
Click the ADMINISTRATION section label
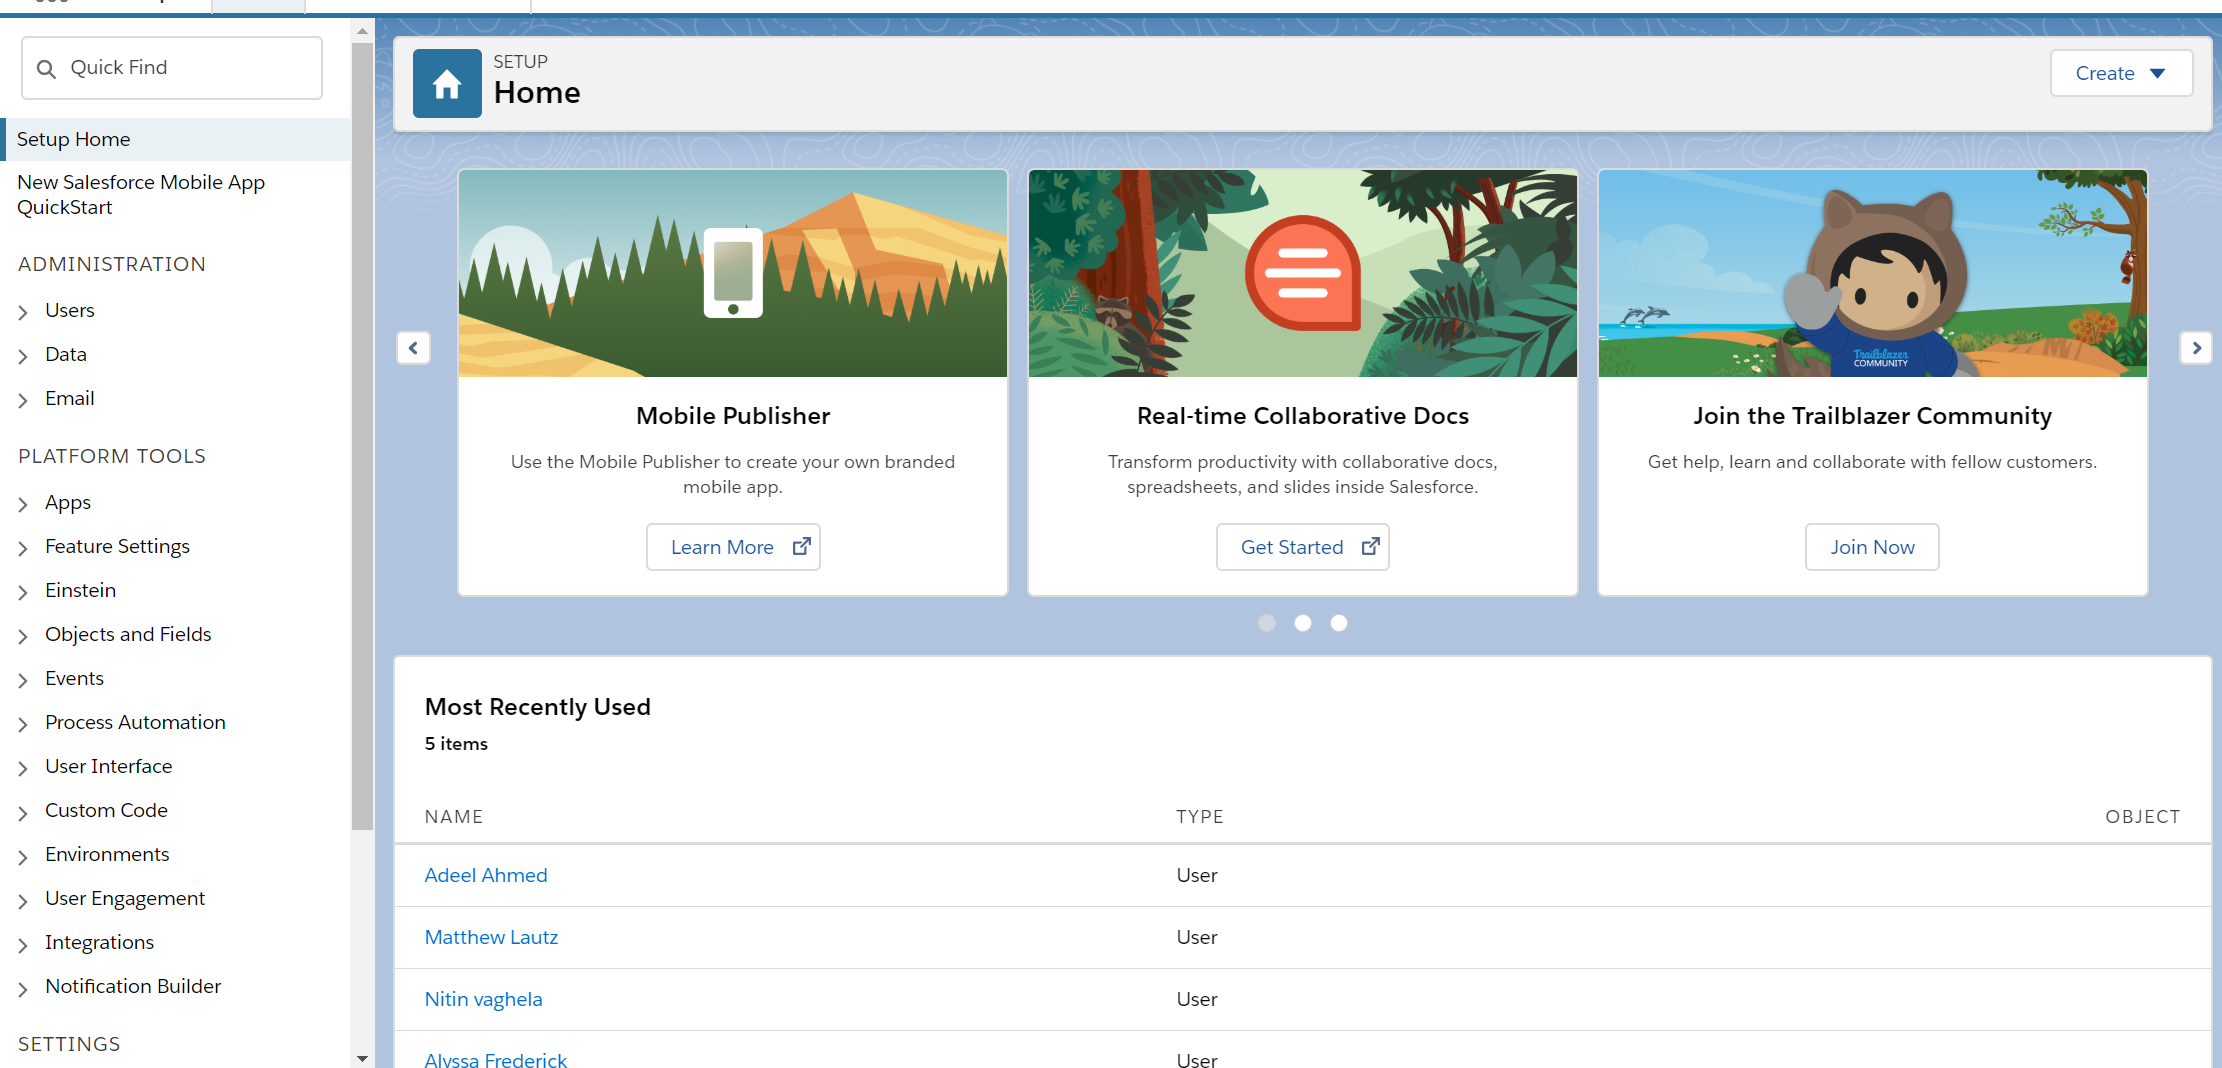coord(112,264)
